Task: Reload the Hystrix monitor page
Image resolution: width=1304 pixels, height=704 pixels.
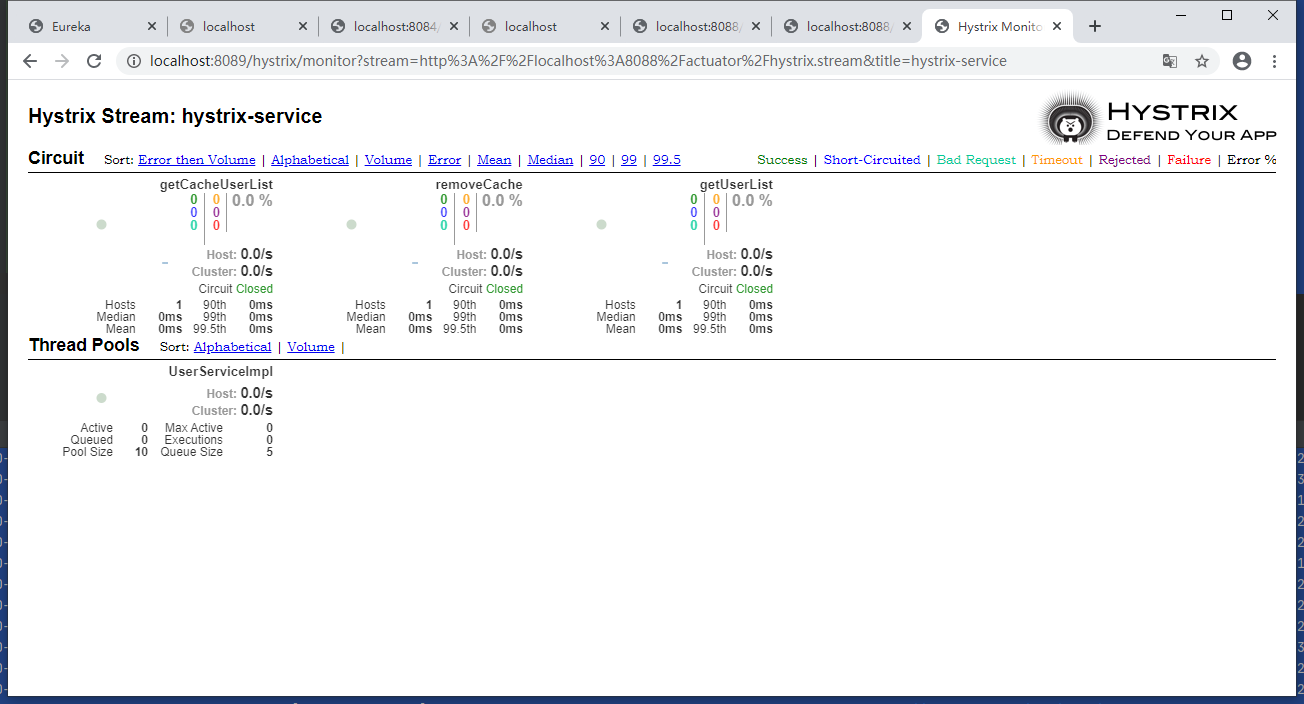Action: pos(94,61)
